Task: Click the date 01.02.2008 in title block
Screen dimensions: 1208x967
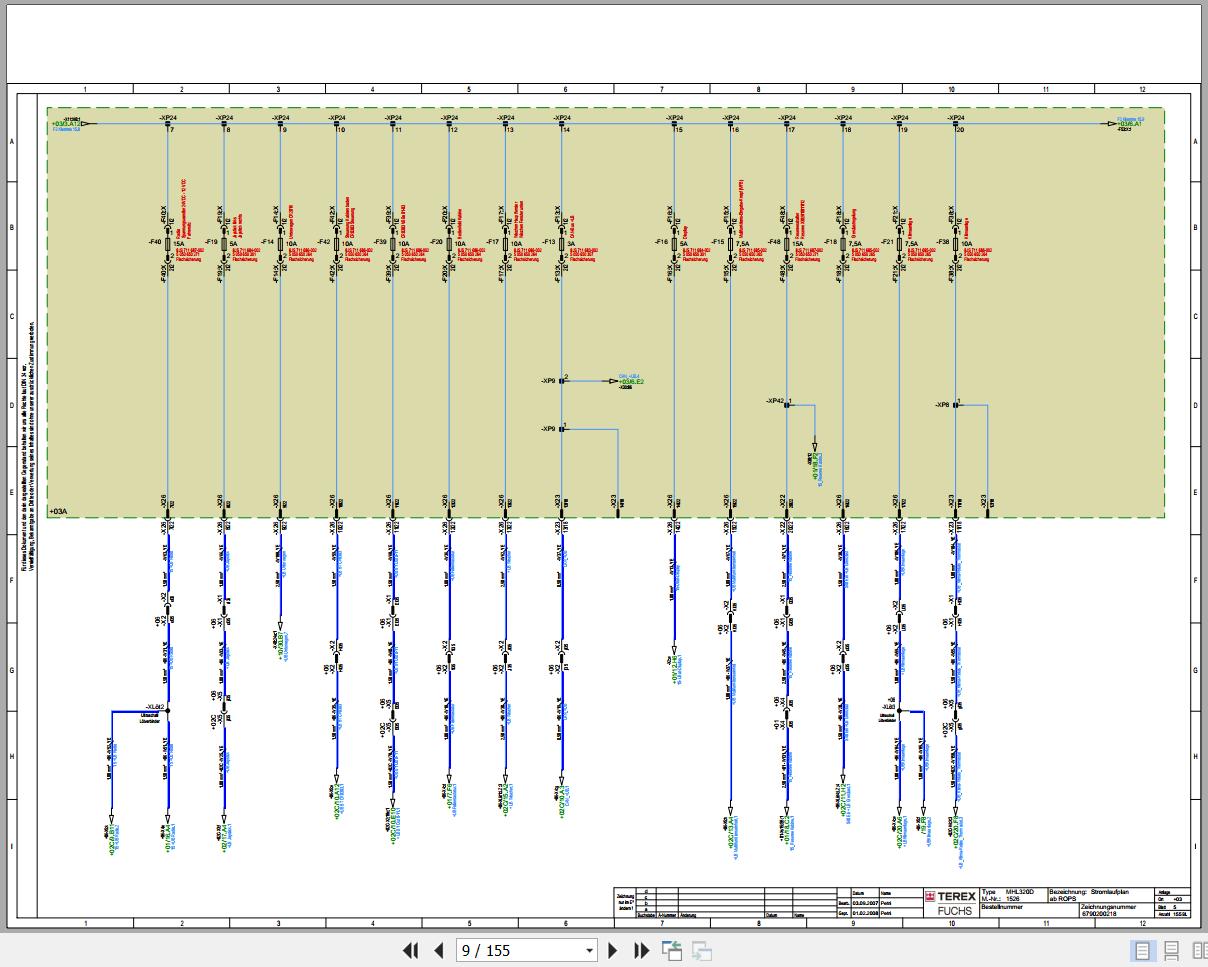Action: click(865, 914)
